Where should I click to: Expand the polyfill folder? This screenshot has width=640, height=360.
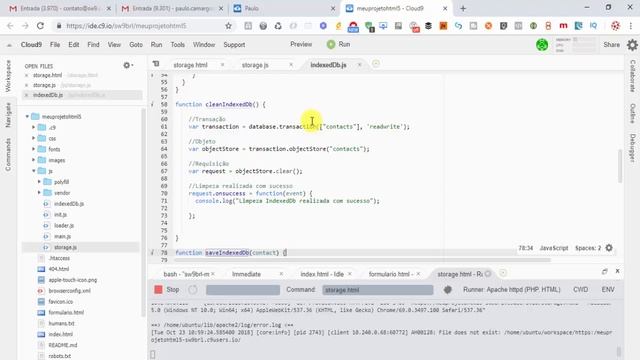coord(39,182)
